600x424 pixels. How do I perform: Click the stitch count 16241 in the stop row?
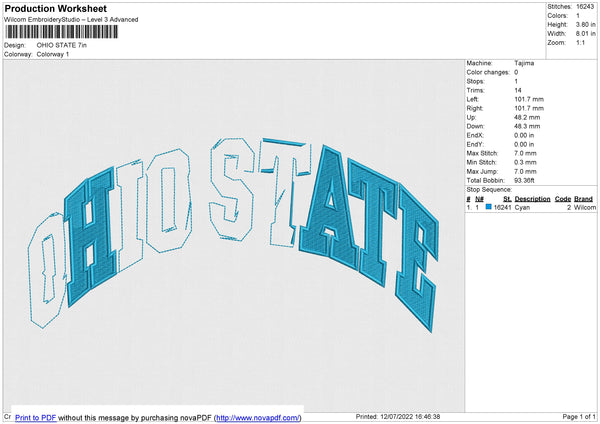point(502,207)
